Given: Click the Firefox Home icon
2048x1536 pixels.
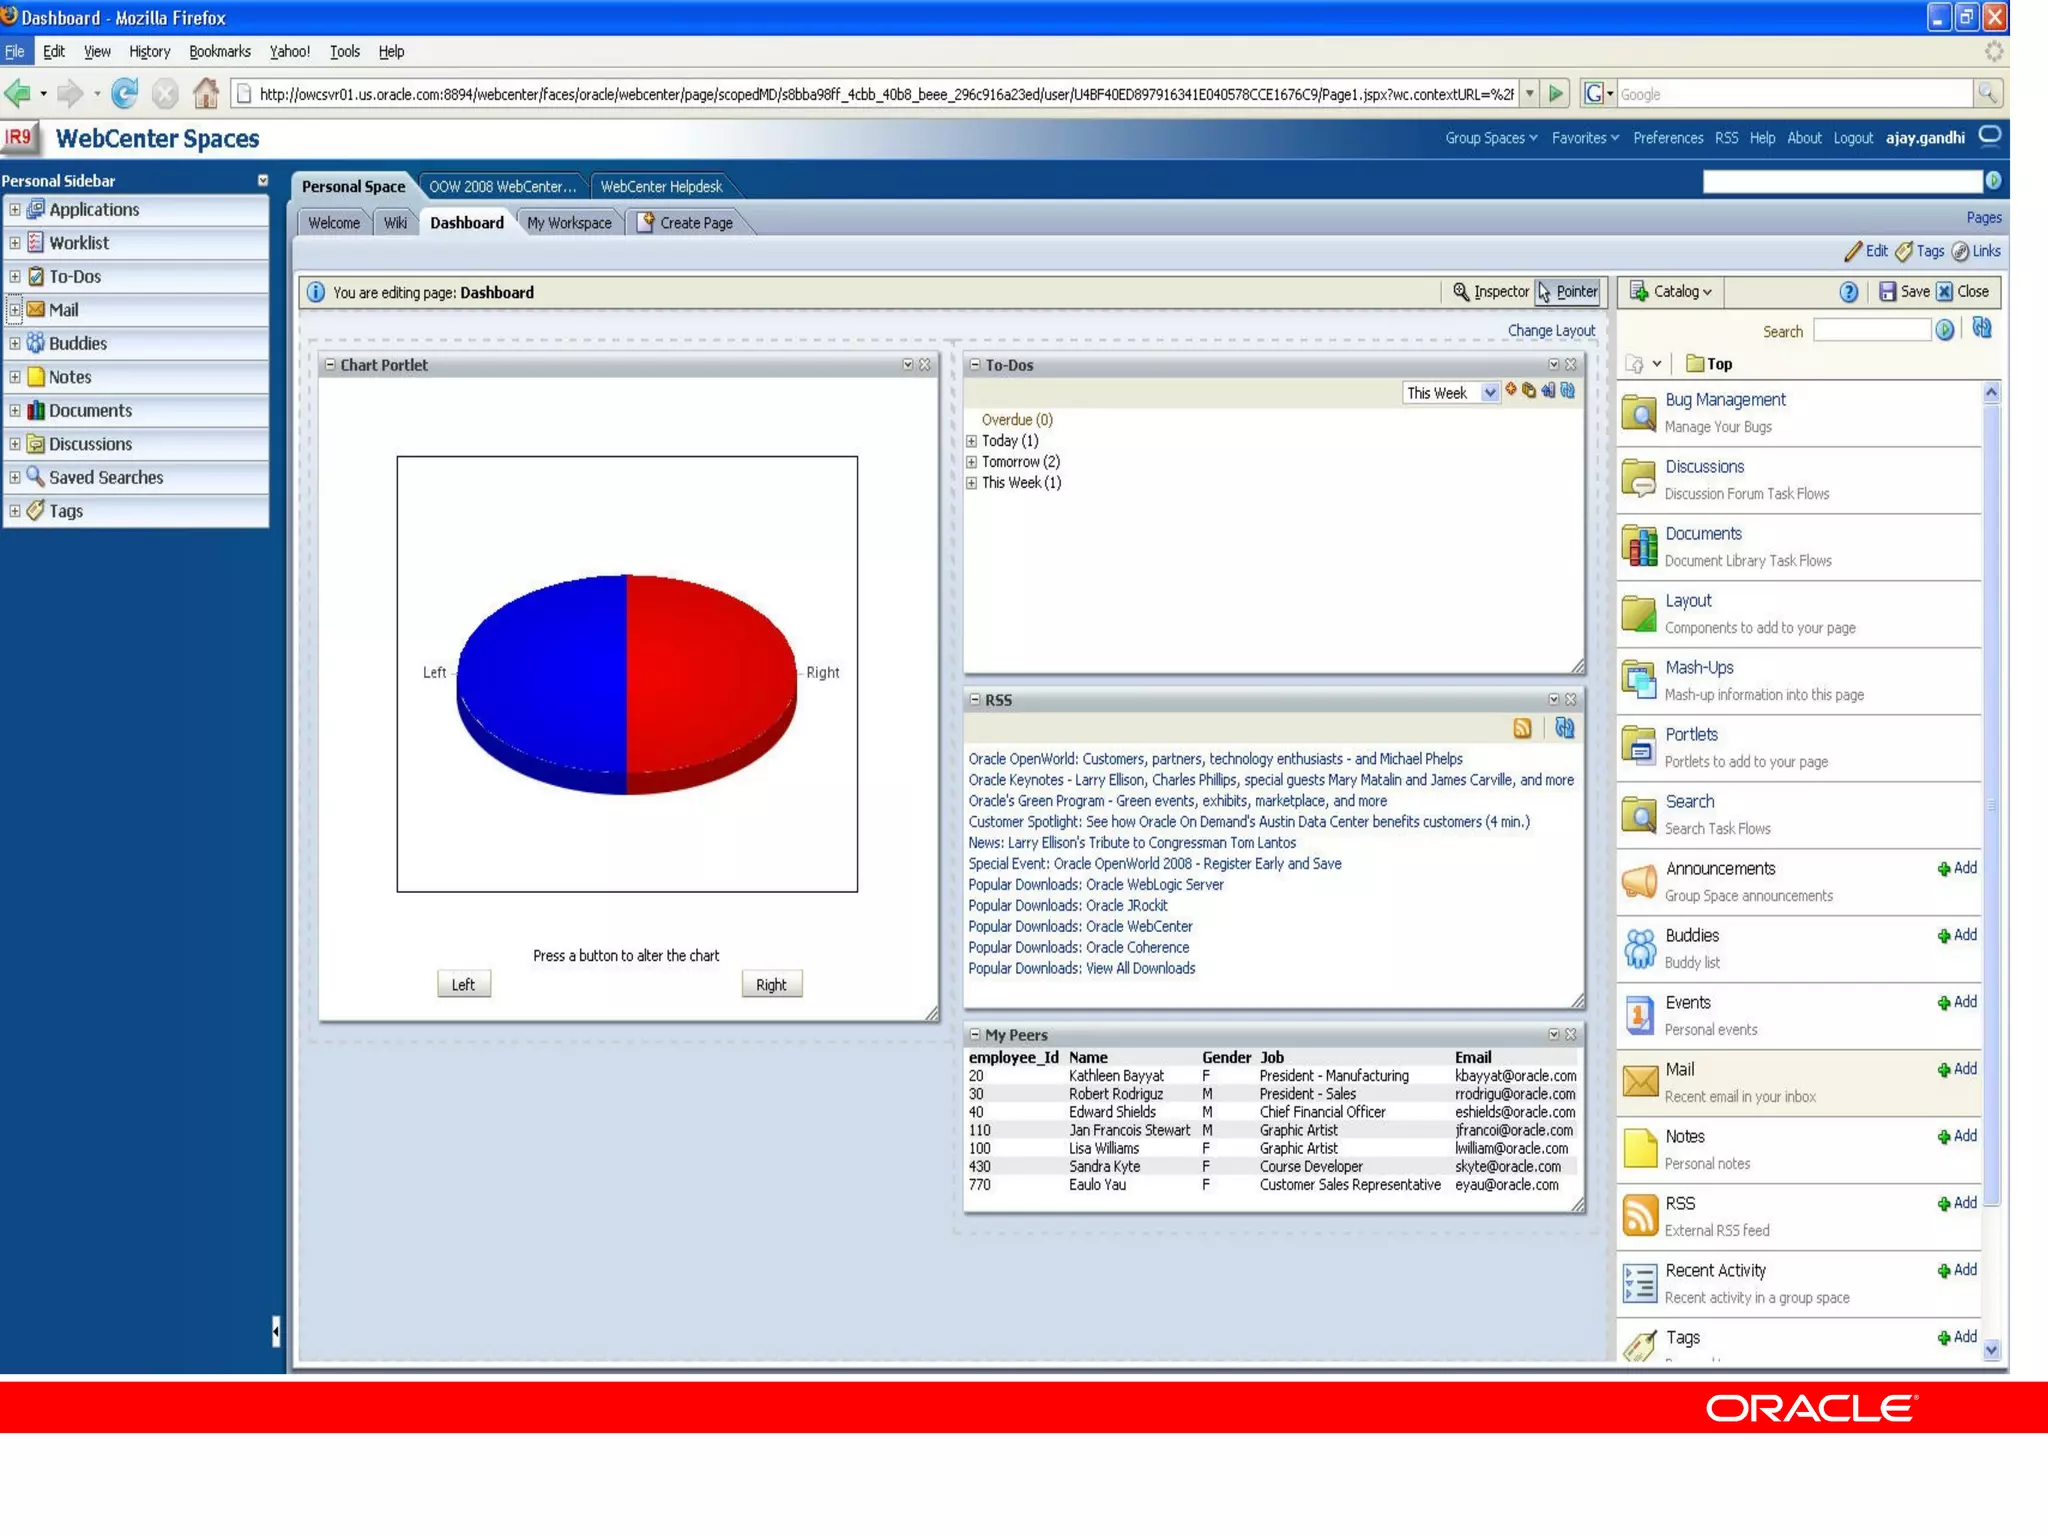Looking at the screenshot, I should coord(206,94).
